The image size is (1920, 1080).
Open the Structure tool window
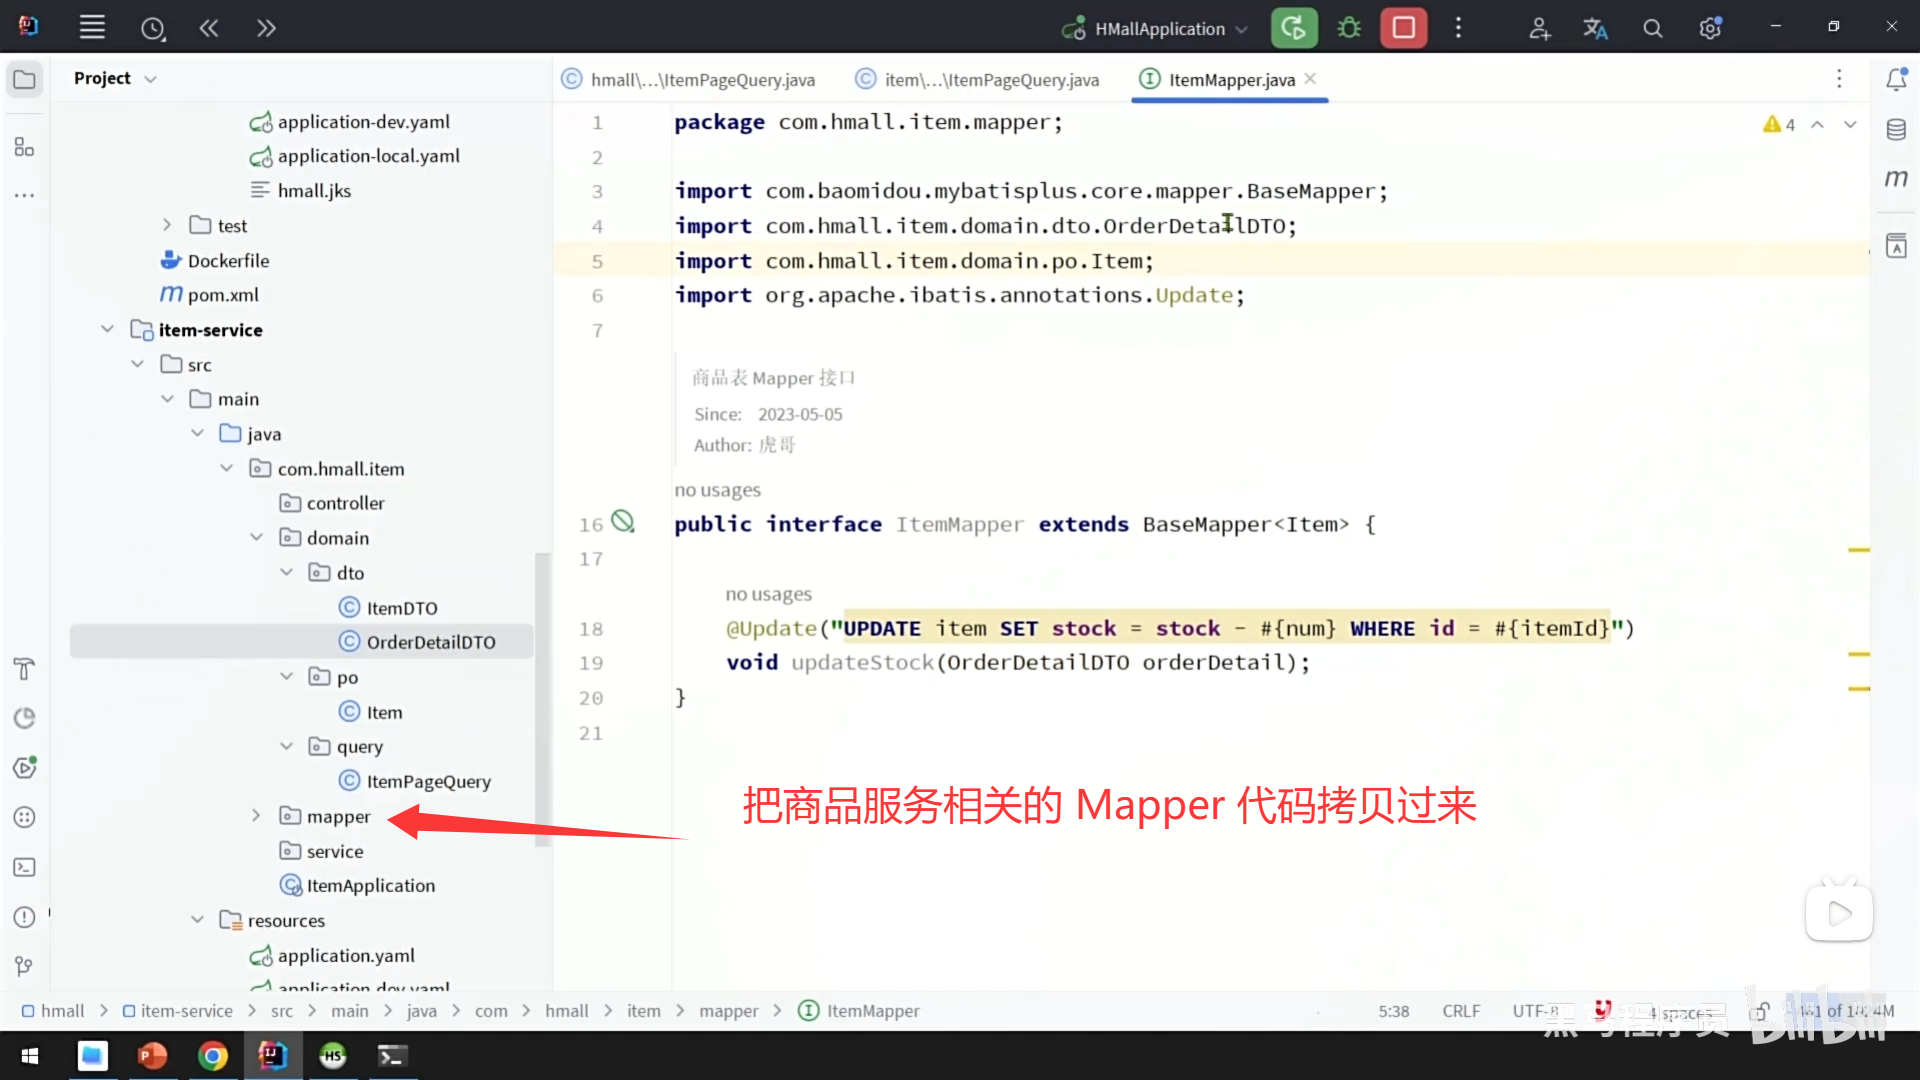[24, 147]
